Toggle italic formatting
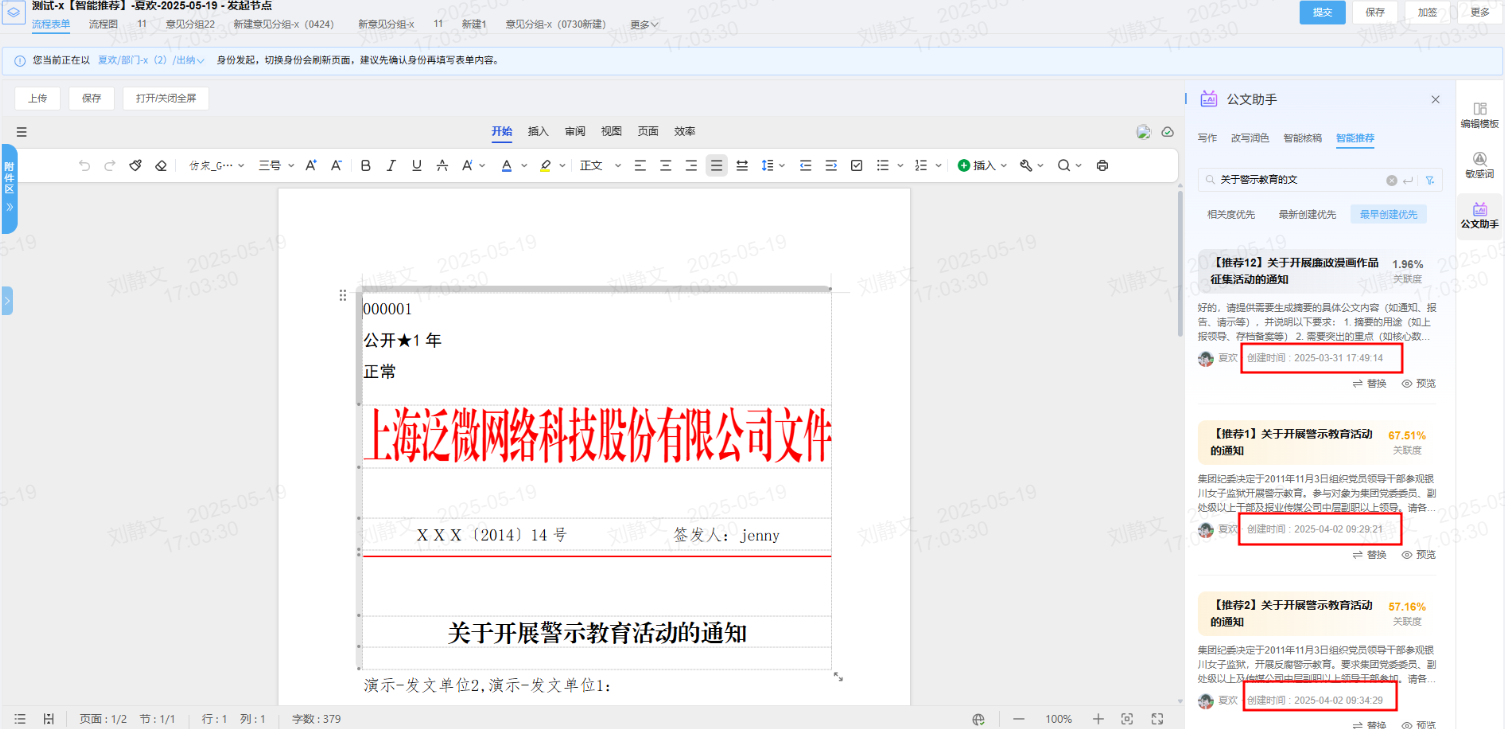1505x729 pixels. [391, 166]
